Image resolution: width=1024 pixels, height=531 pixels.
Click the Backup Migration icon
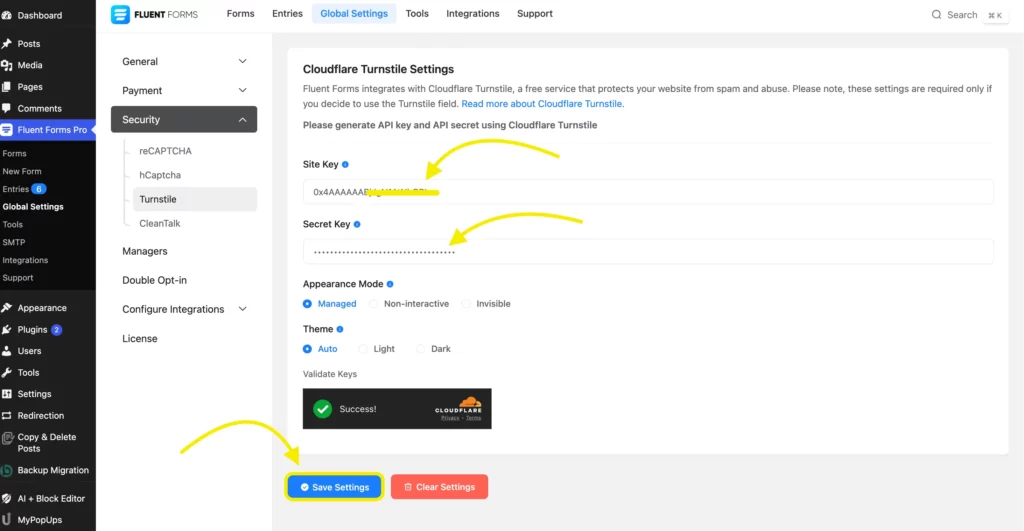pyautogui.click(x=7, y=470)
